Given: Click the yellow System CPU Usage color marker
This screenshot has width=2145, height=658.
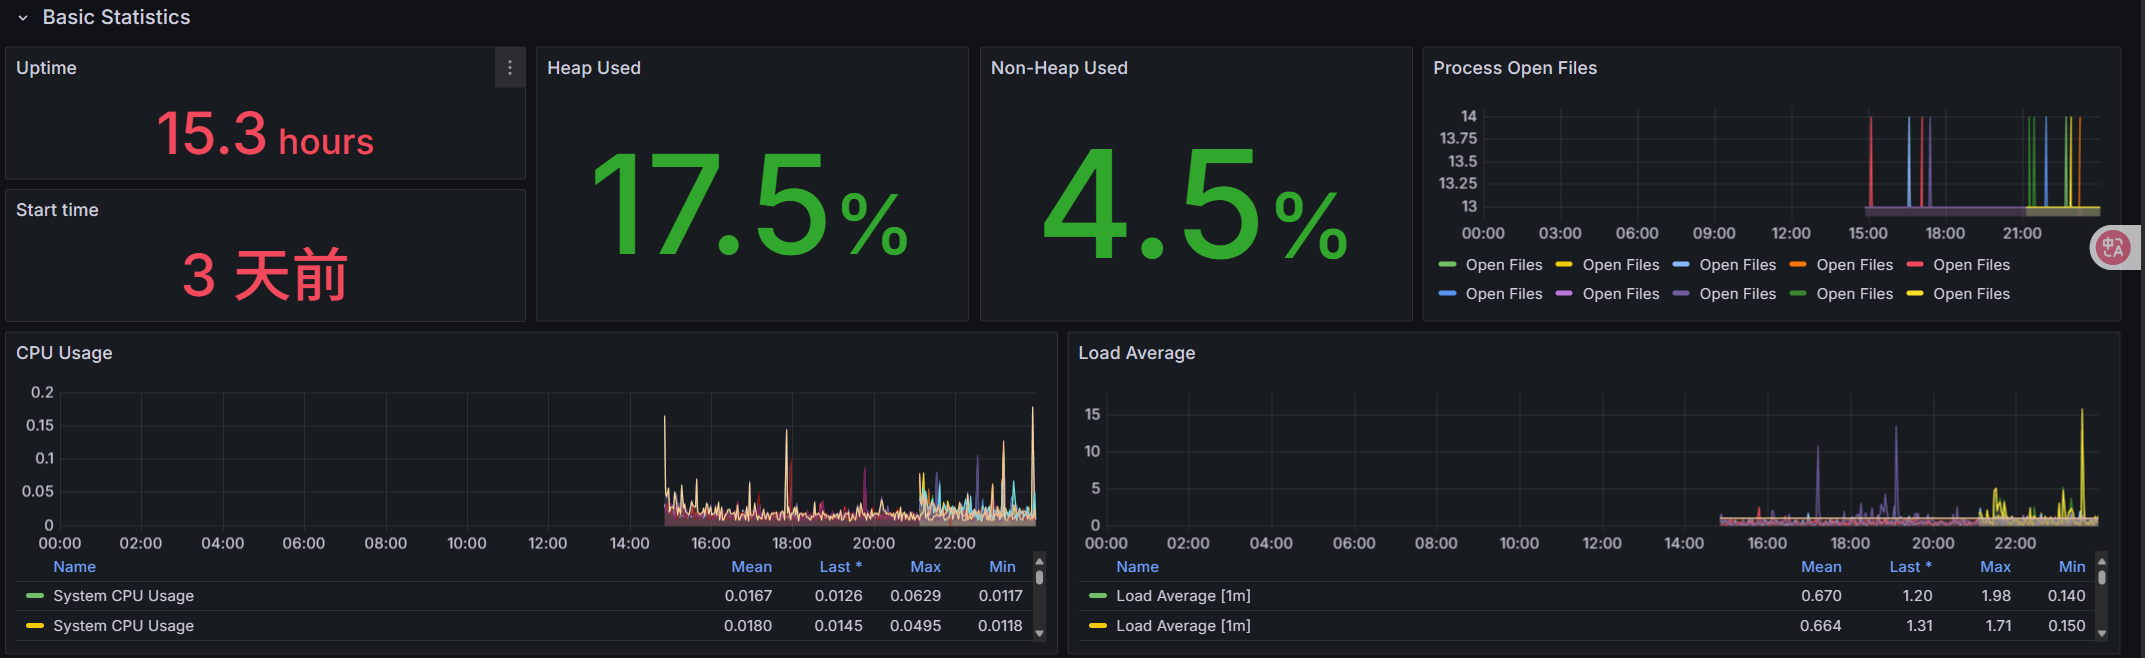Looking at the screenshot, I should click(x=35, y=626).
